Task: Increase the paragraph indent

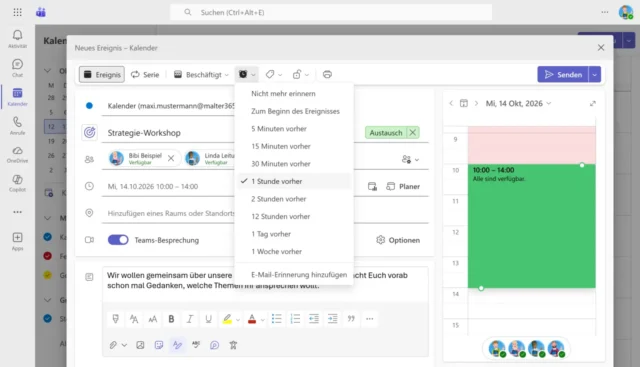Action: [333, 319]
